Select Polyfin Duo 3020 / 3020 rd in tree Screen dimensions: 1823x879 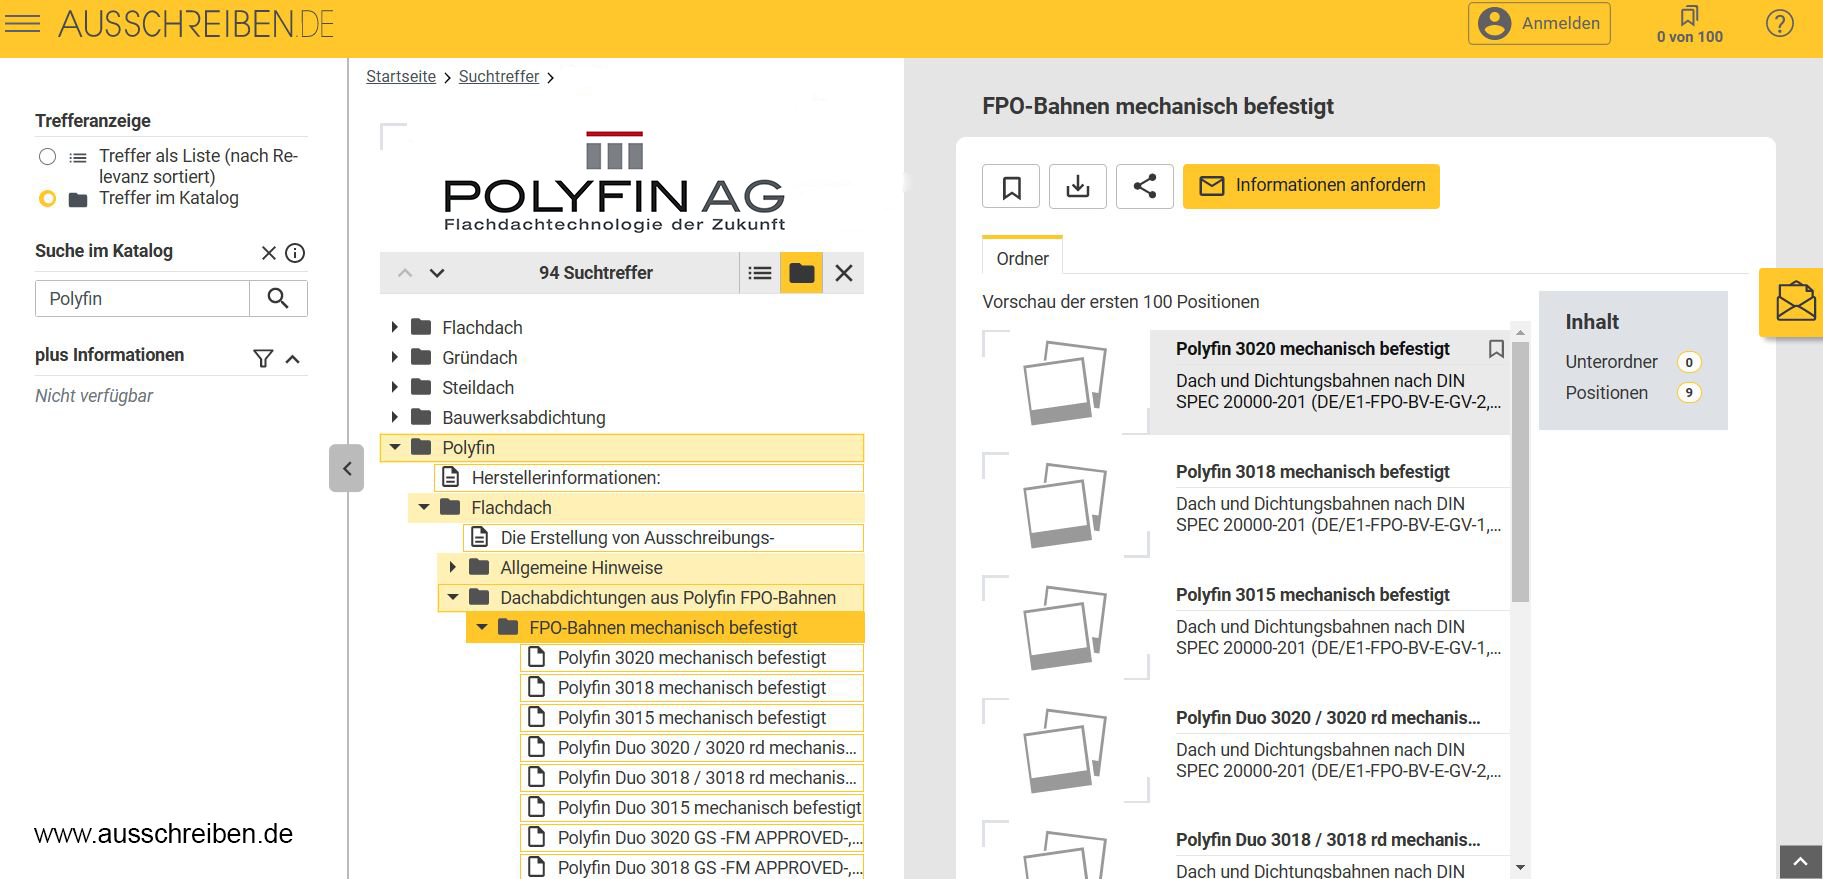click(x=692, y=748)
